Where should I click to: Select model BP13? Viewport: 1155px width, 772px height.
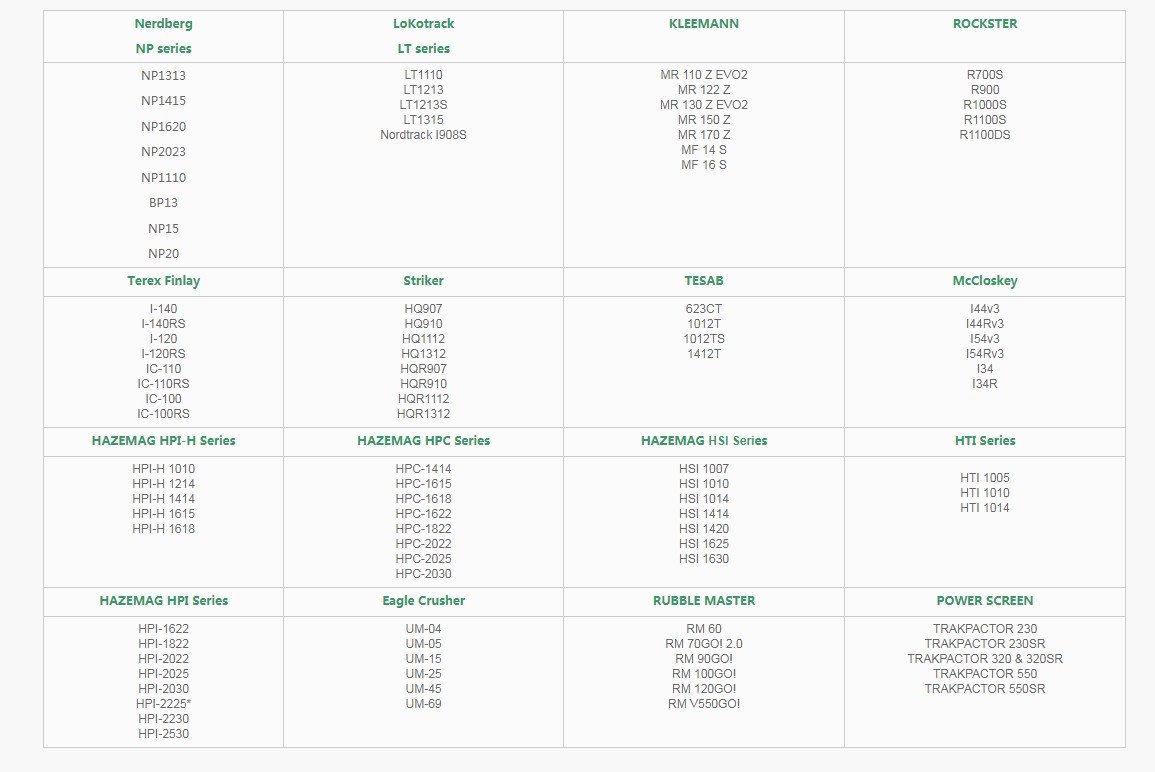164,203
